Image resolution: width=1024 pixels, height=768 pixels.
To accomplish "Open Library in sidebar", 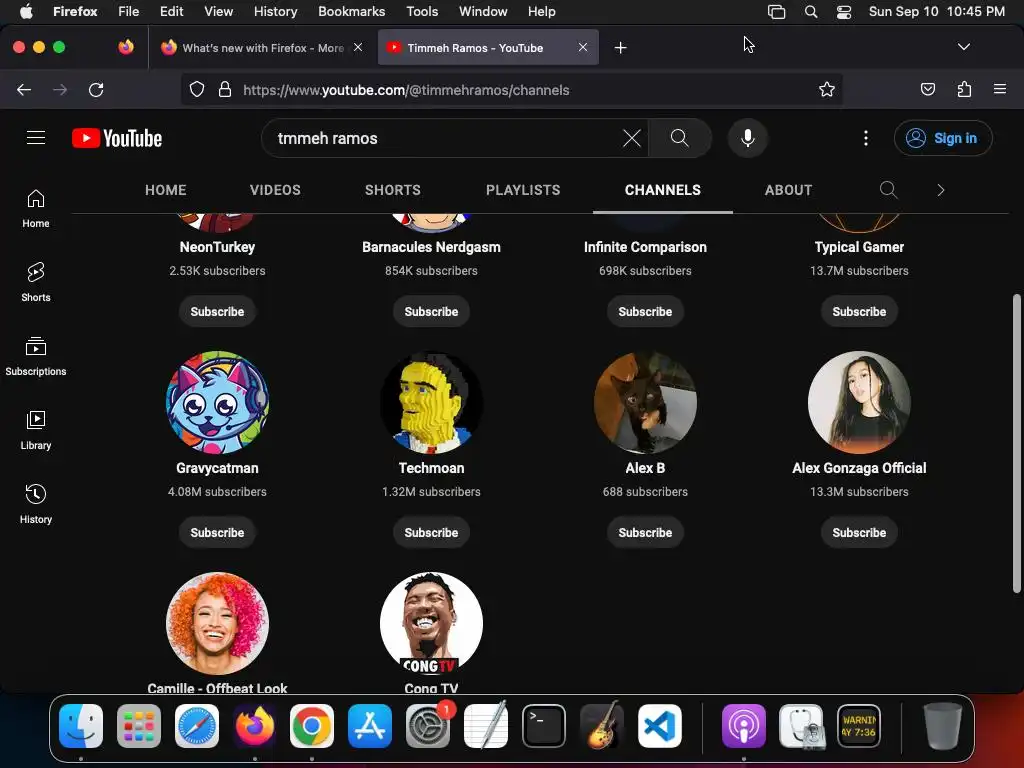I will [x=36, y=430].
